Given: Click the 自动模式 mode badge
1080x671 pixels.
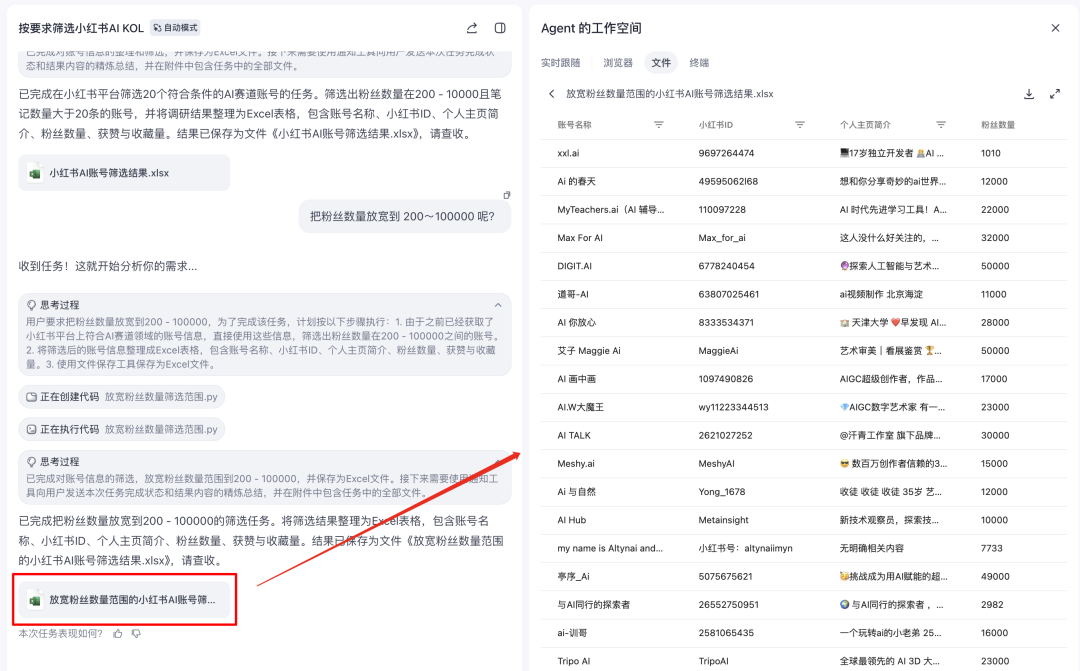Looking at the screenshot, I should pos(176,28).
